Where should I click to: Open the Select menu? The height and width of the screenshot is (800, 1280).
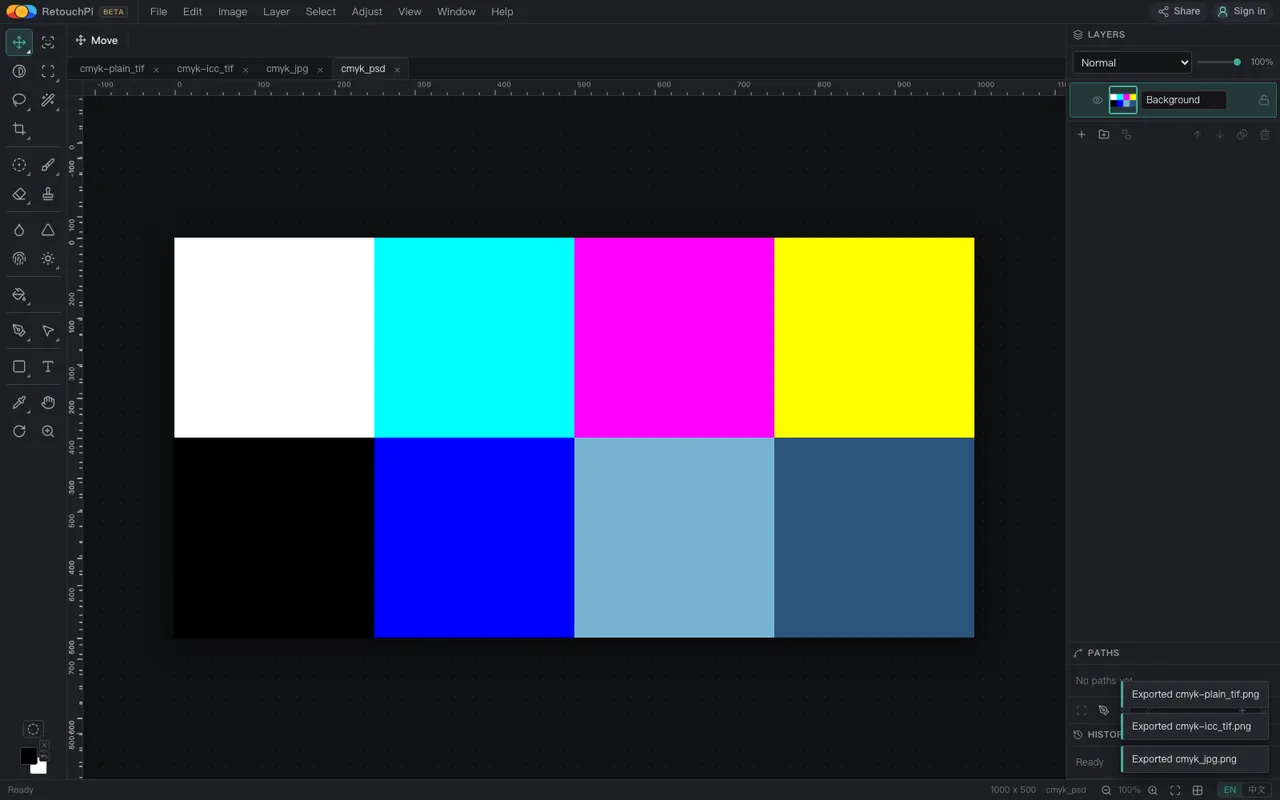[x=321, y=12]
